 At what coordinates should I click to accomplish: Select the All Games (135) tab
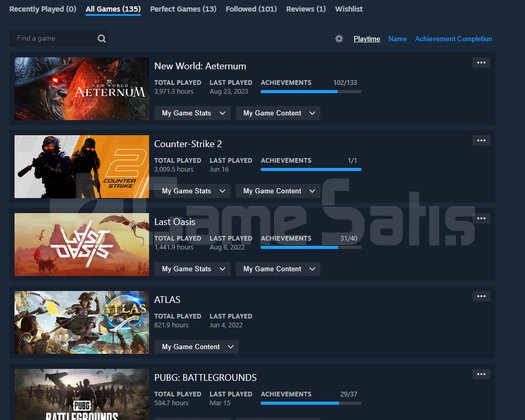[113, 9]
